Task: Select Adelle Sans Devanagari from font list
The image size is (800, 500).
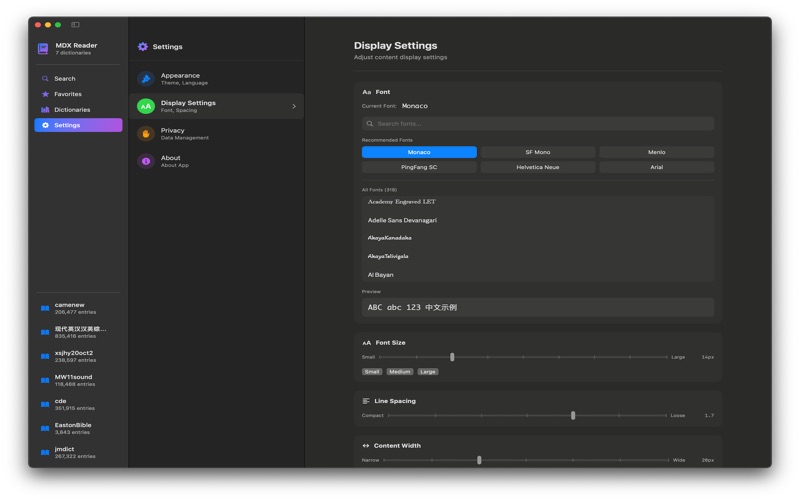Action: [402, 220]
